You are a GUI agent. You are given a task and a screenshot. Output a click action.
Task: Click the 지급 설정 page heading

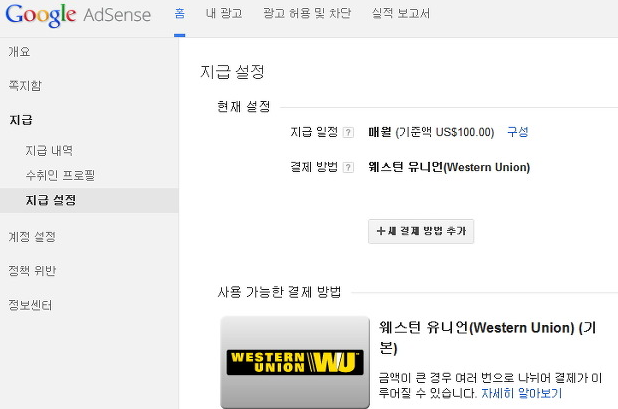pos(233,72)
